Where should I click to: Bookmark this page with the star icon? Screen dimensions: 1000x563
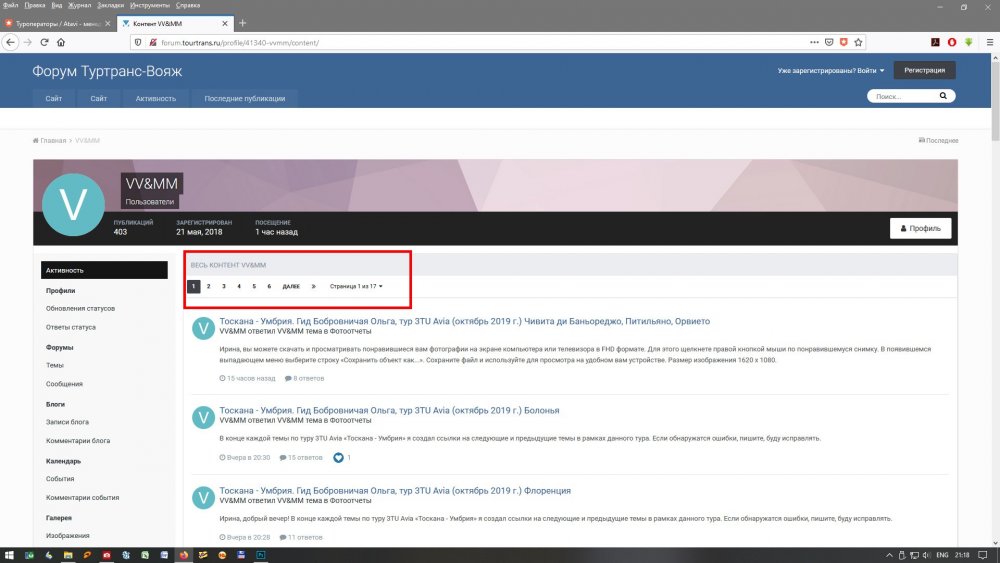[859, 42]
